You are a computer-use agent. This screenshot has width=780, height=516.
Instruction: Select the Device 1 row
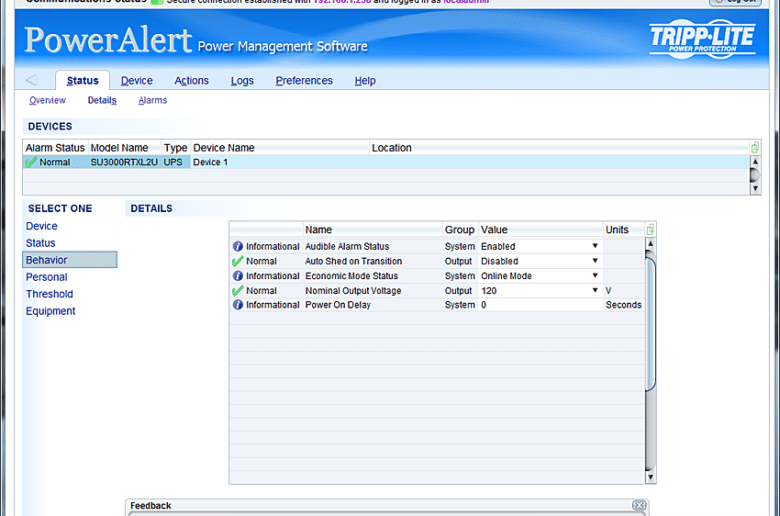[386, 162]
